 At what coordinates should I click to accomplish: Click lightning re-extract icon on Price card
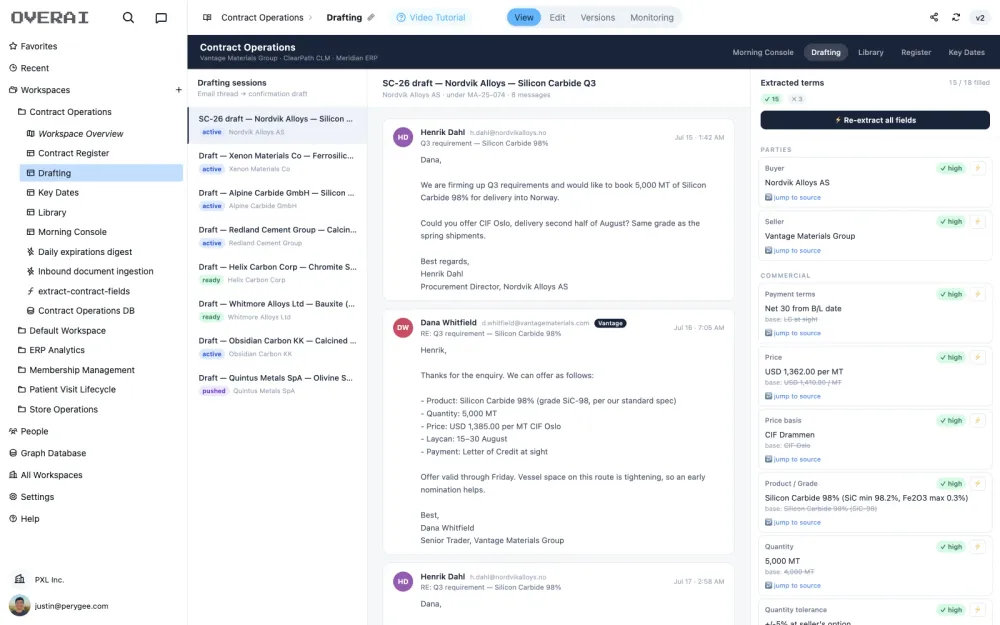pyautogui.click(x=977, y=357)
